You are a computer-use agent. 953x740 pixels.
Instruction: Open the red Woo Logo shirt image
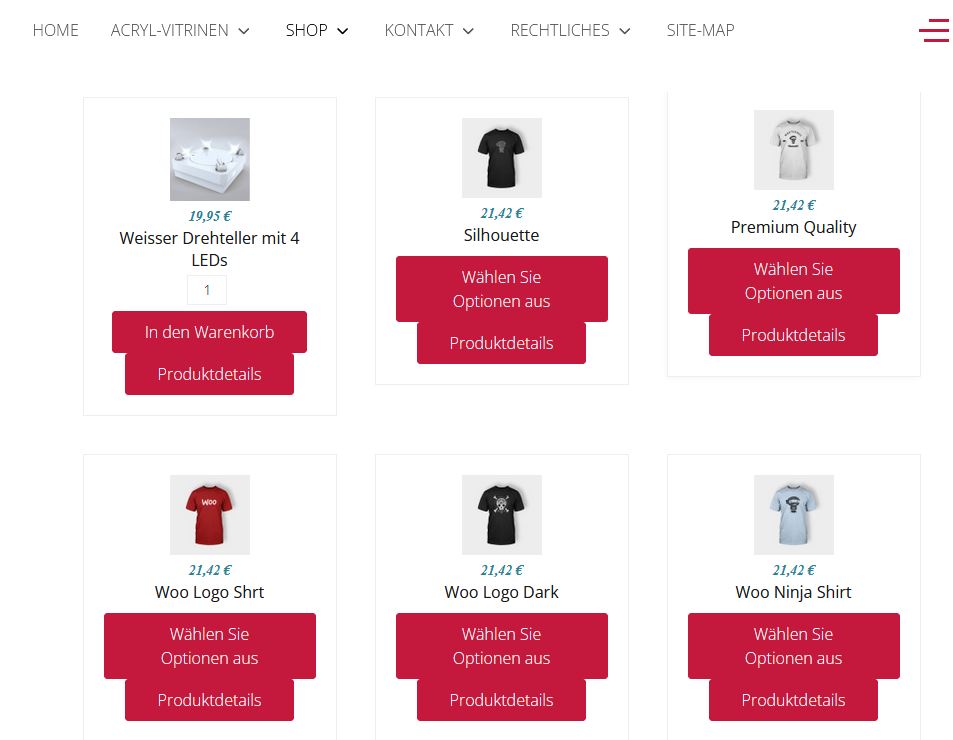(210, 515)
